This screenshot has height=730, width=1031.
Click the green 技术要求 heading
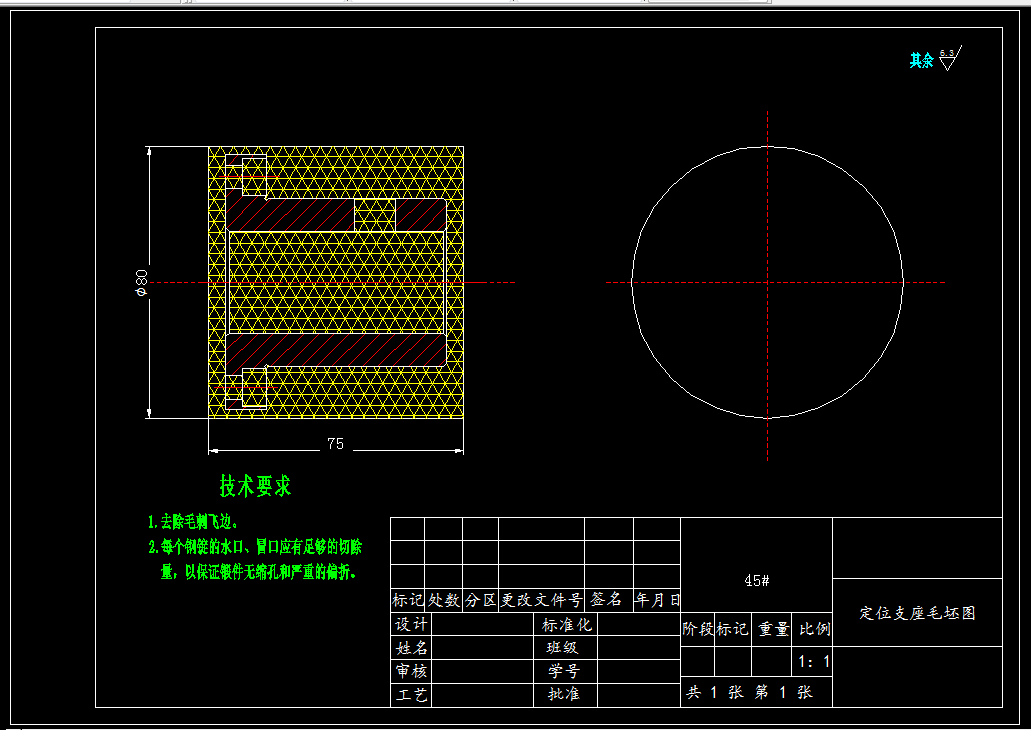click(255, 486)
